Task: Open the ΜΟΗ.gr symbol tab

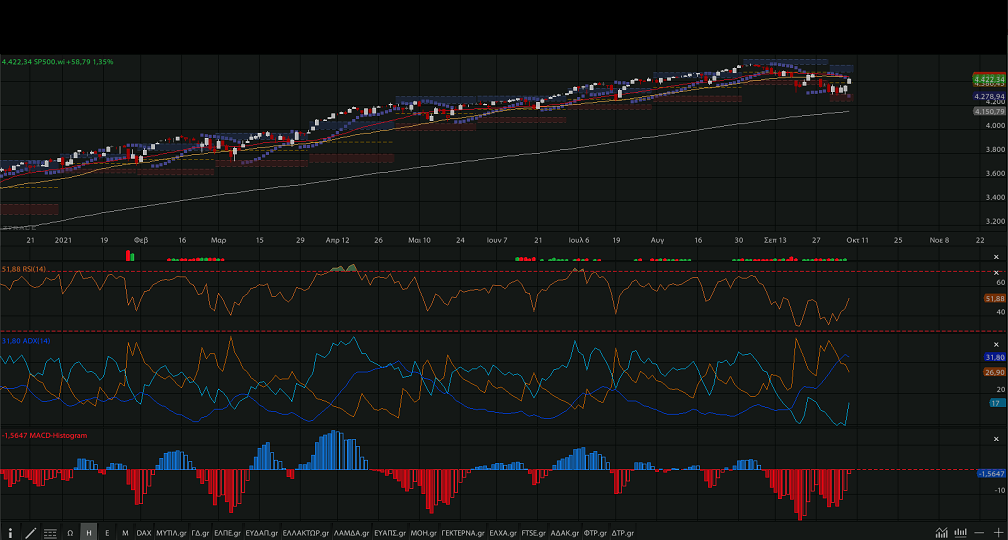Action: pos(424,533)
